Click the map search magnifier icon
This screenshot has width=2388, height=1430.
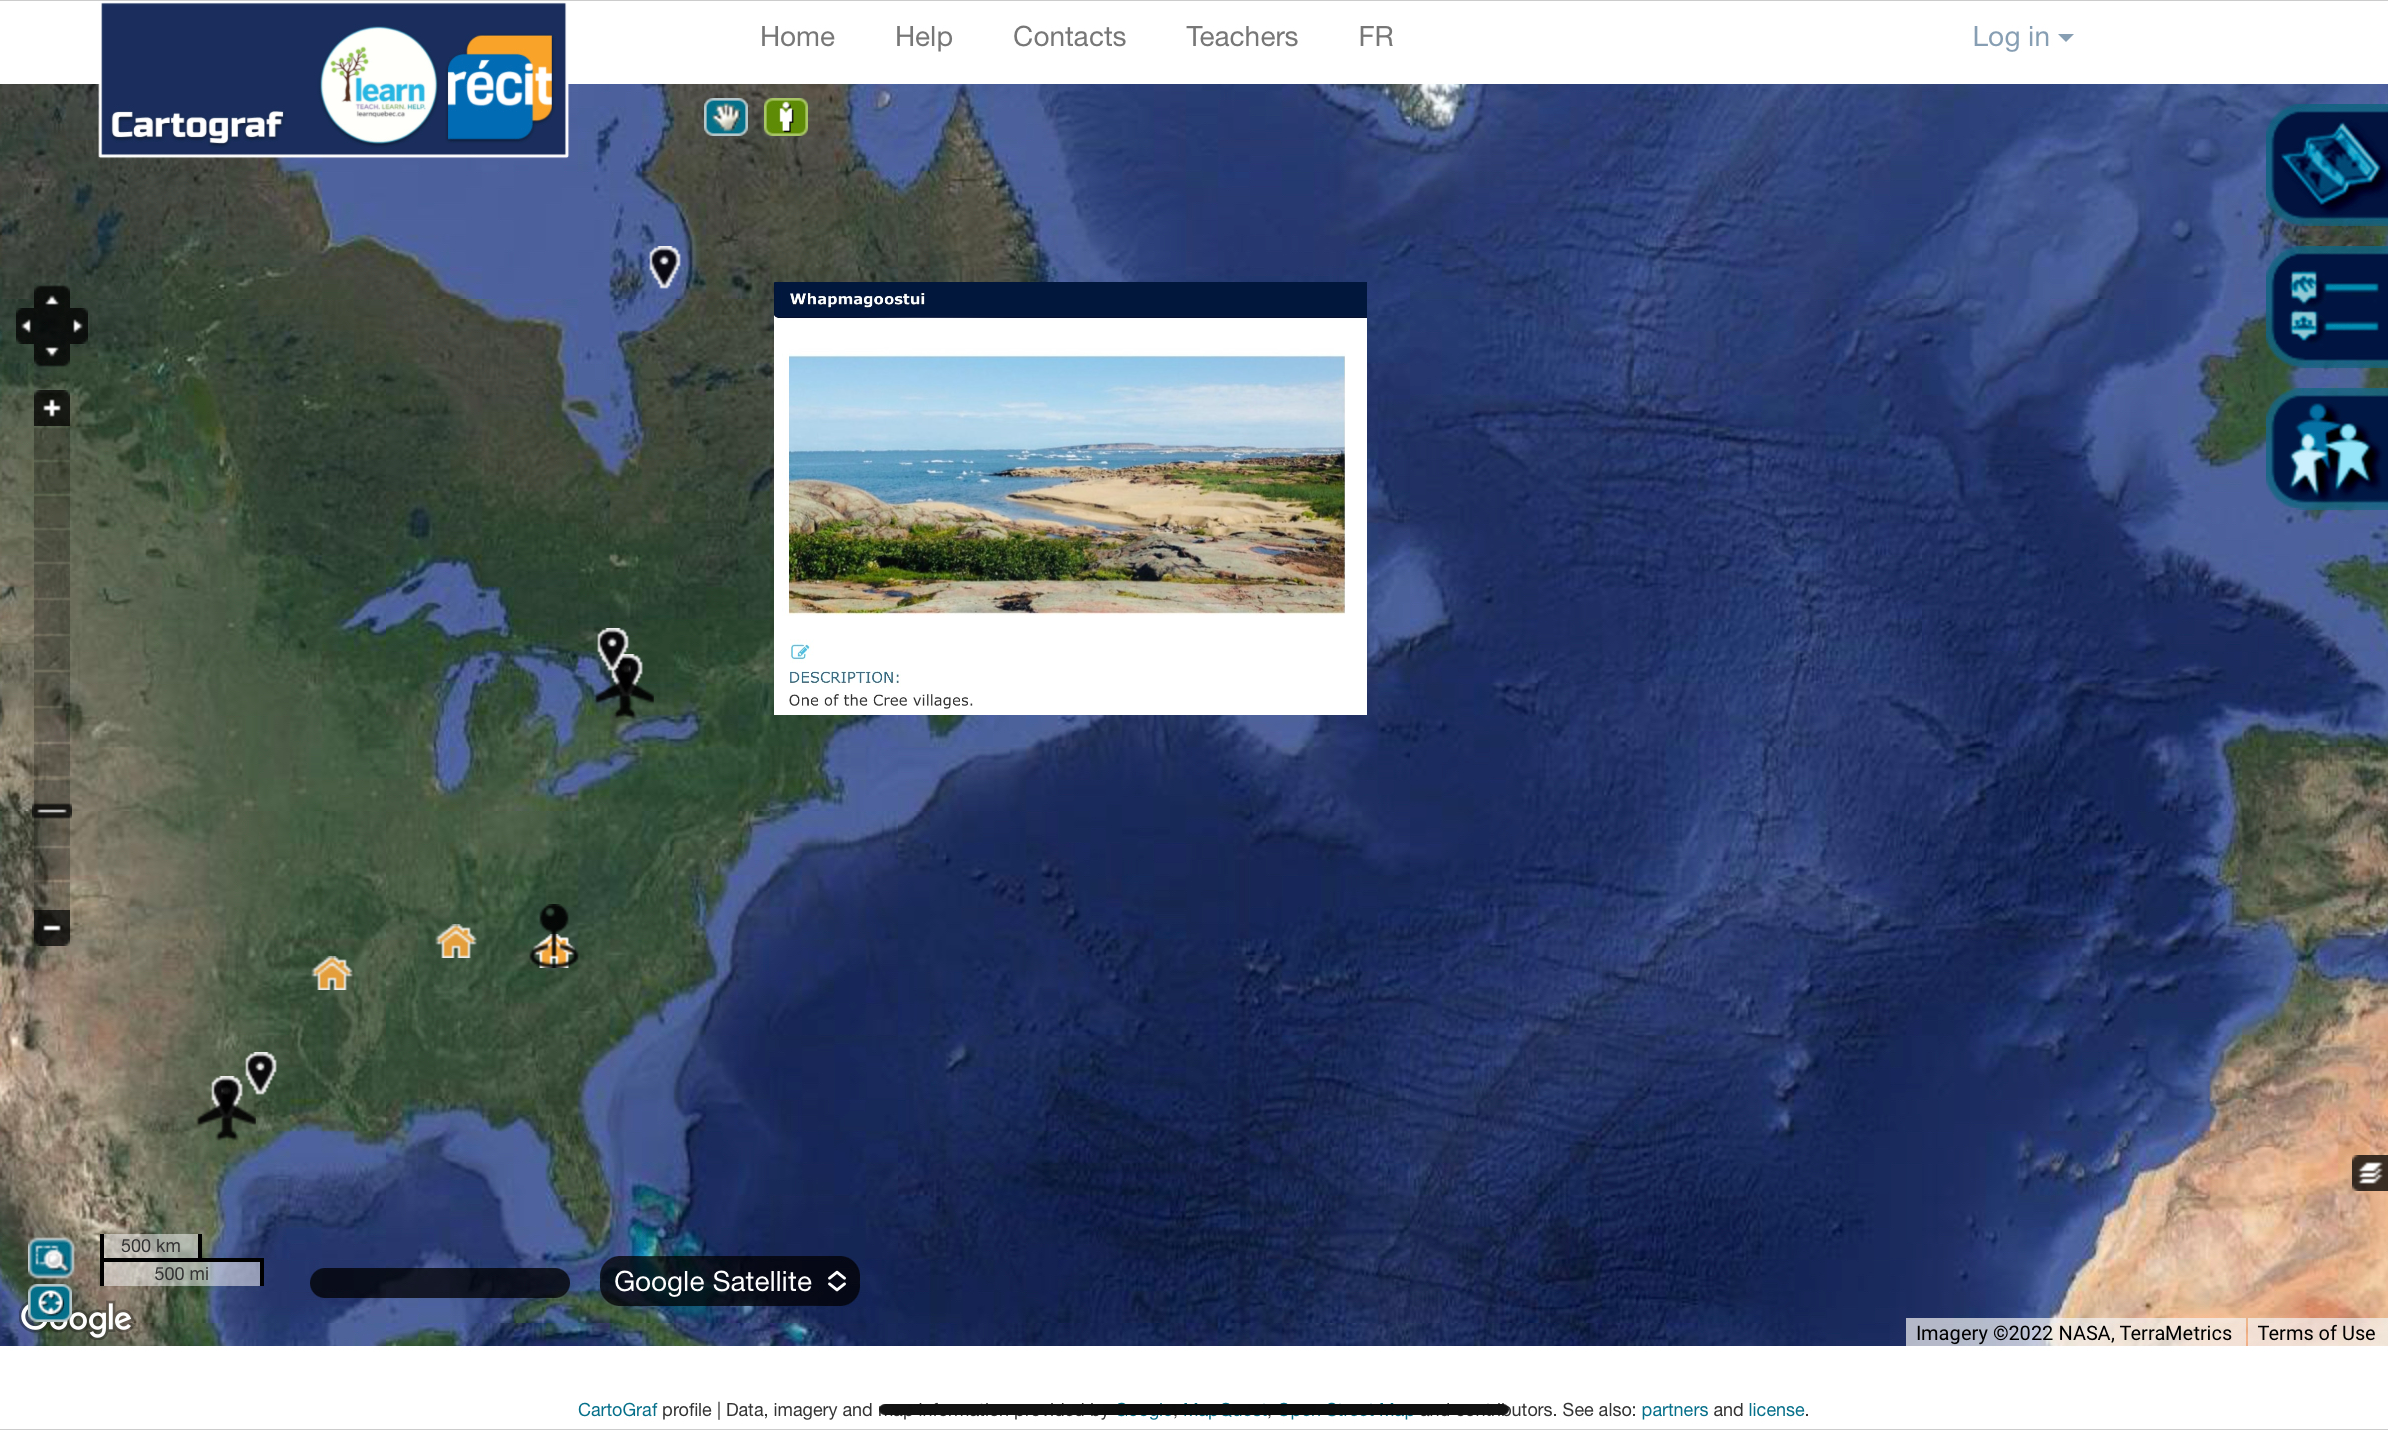(50, 1258)
